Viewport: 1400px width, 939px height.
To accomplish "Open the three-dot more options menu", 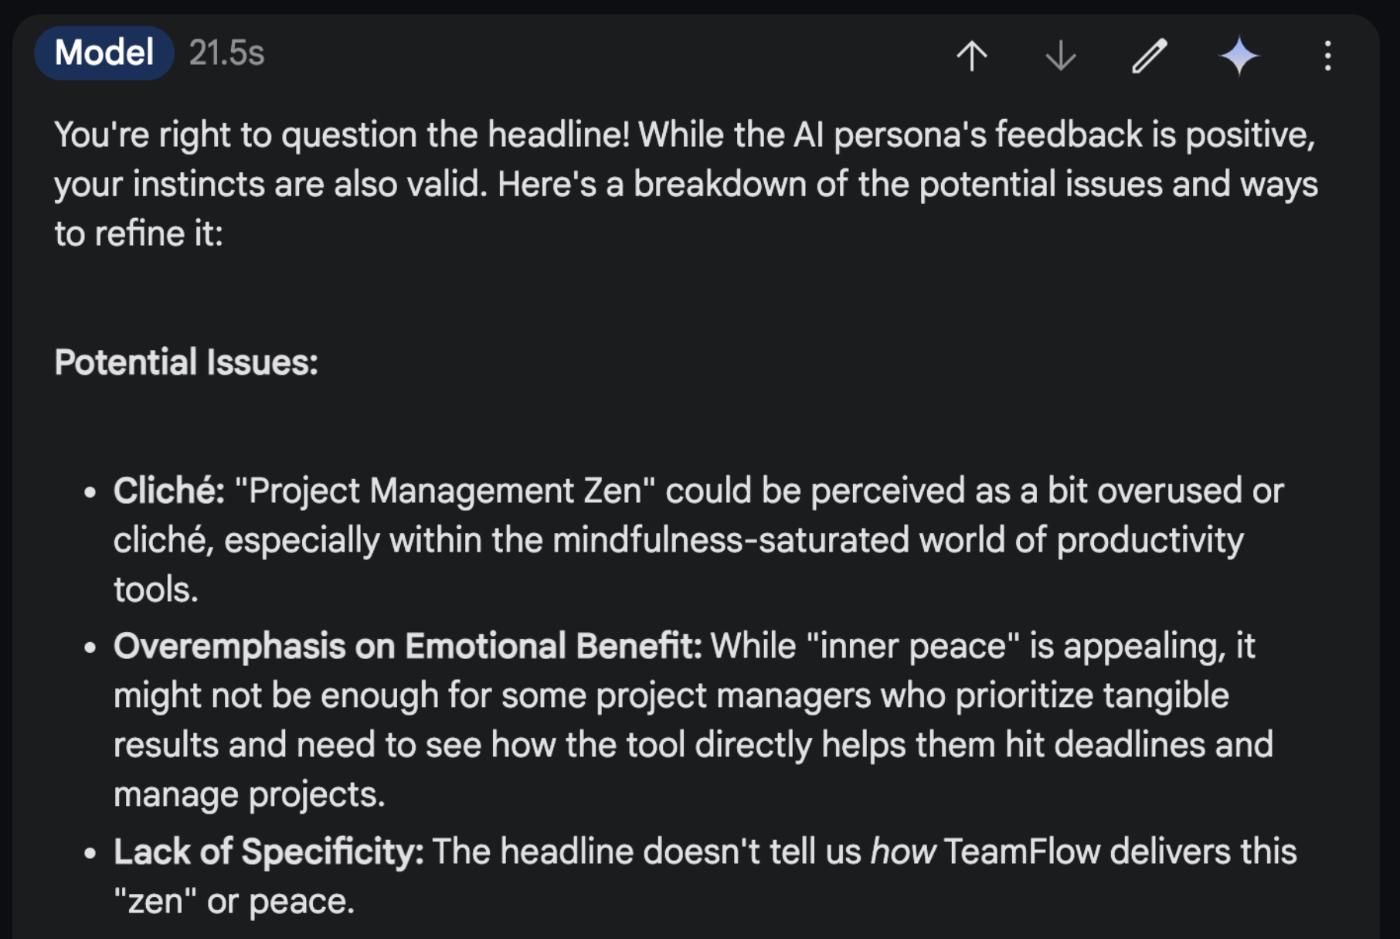I will tap(1327, 55).
